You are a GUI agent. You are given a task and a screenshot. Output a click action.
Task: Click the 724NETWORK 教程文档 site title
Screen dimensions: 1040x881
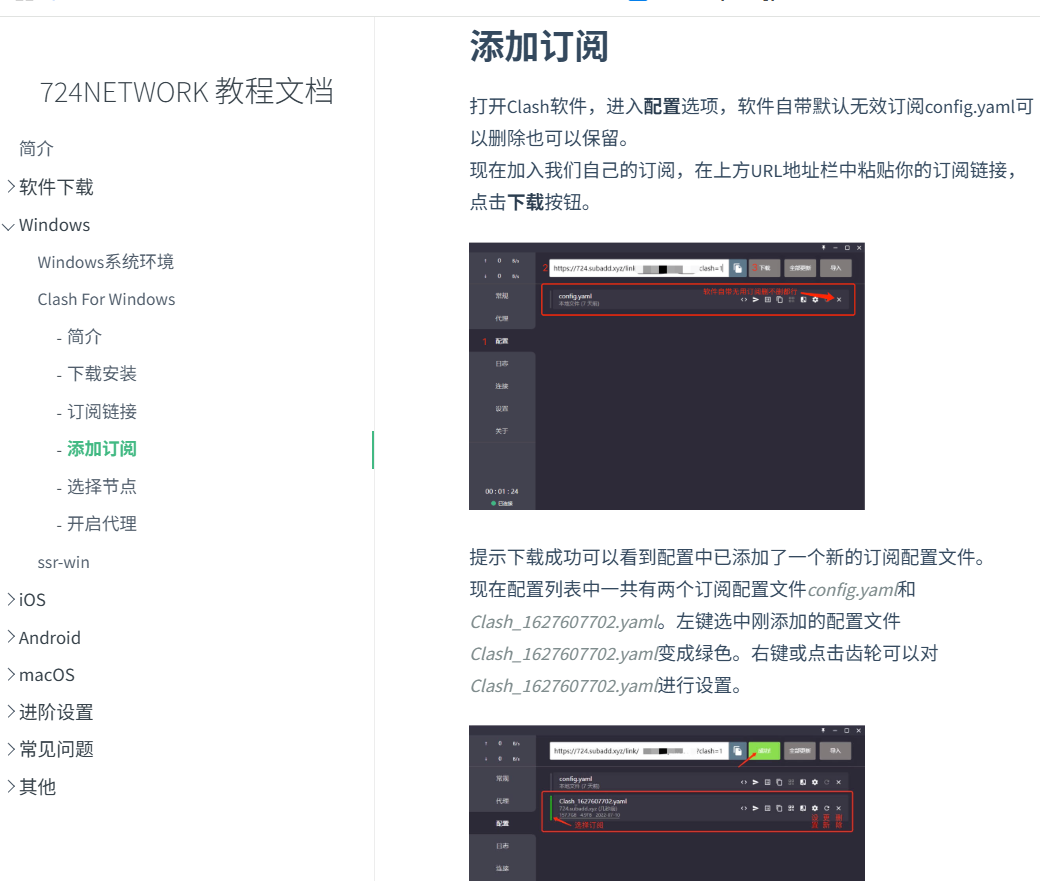pos(187,91)
